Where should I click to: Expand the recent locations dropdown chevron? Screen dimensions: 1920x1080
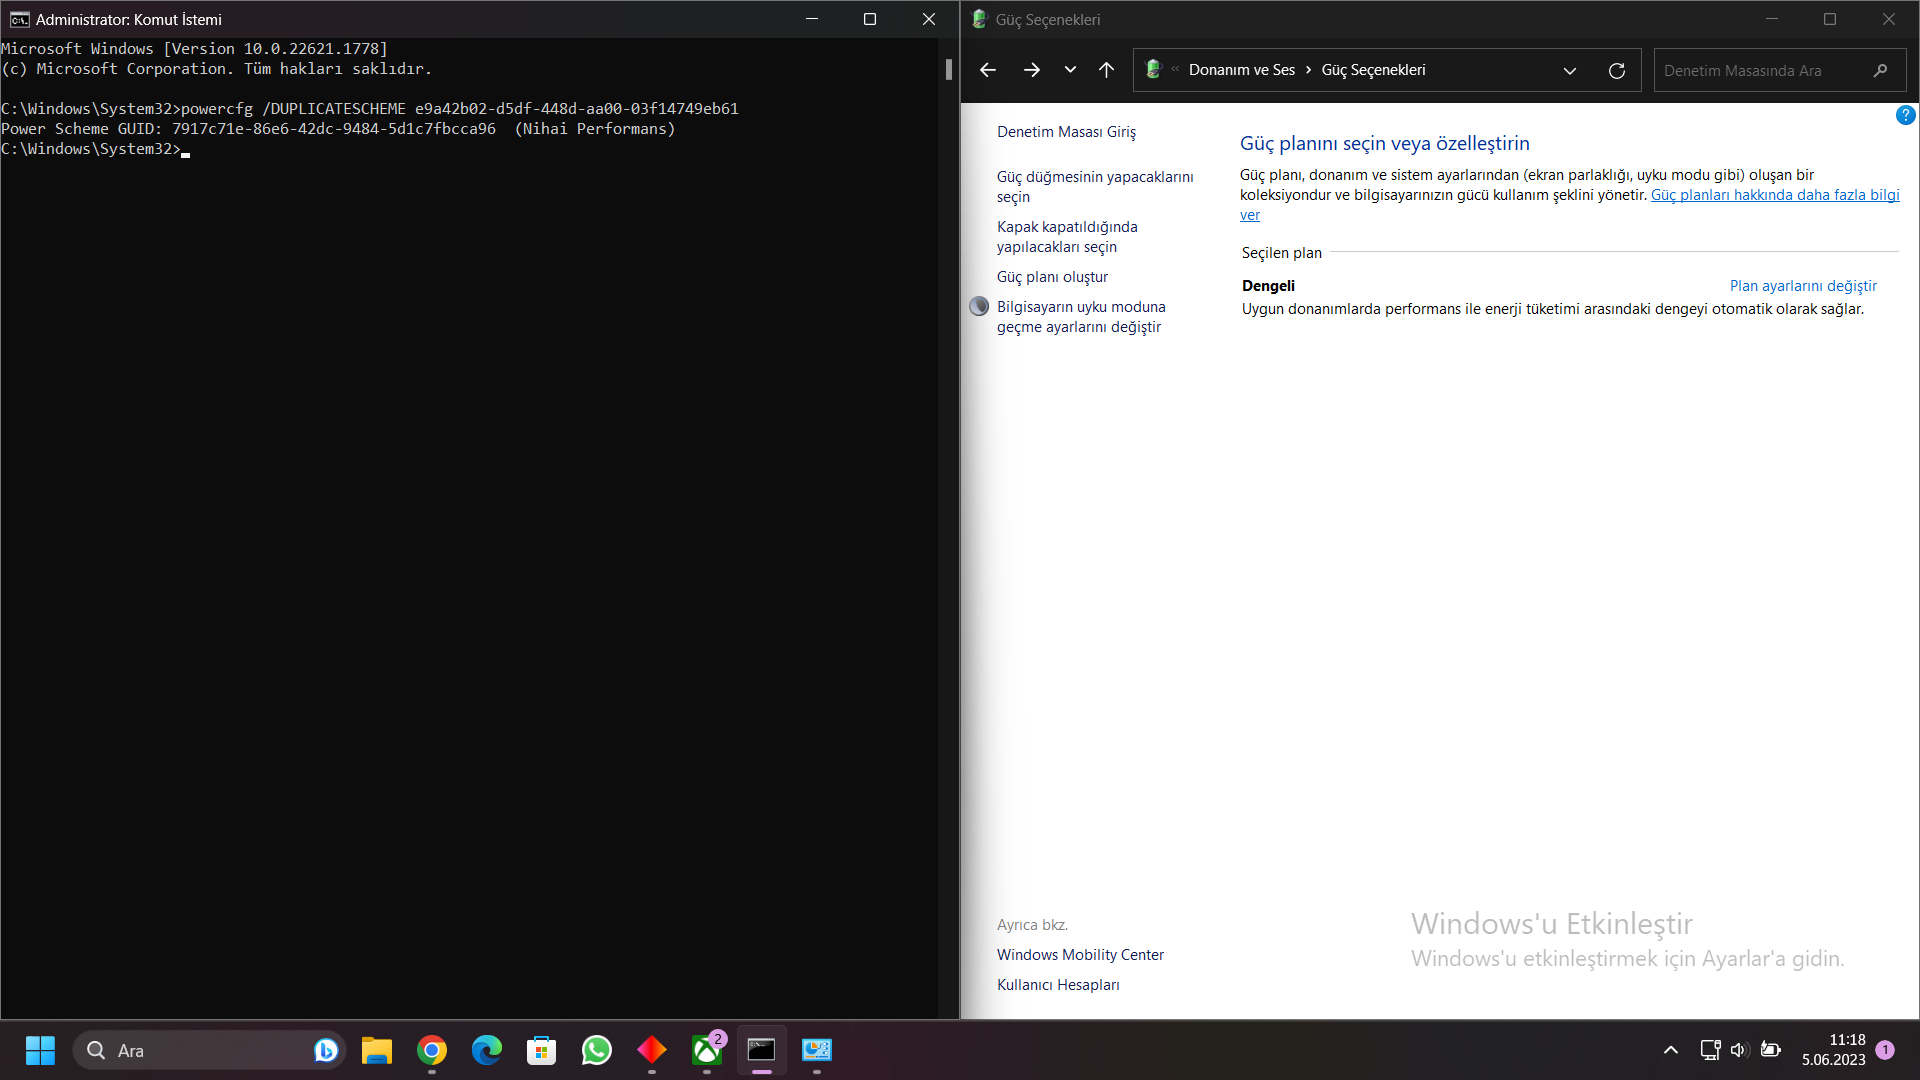pos(1070,70)
